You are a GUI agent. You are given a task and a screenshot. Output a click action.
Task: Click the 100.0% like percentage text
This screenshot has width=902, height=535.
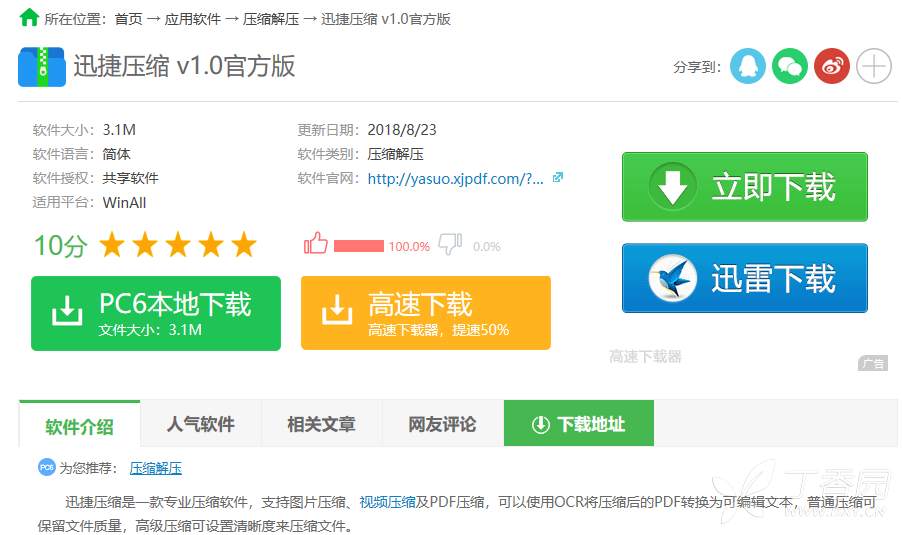point(409,247)
